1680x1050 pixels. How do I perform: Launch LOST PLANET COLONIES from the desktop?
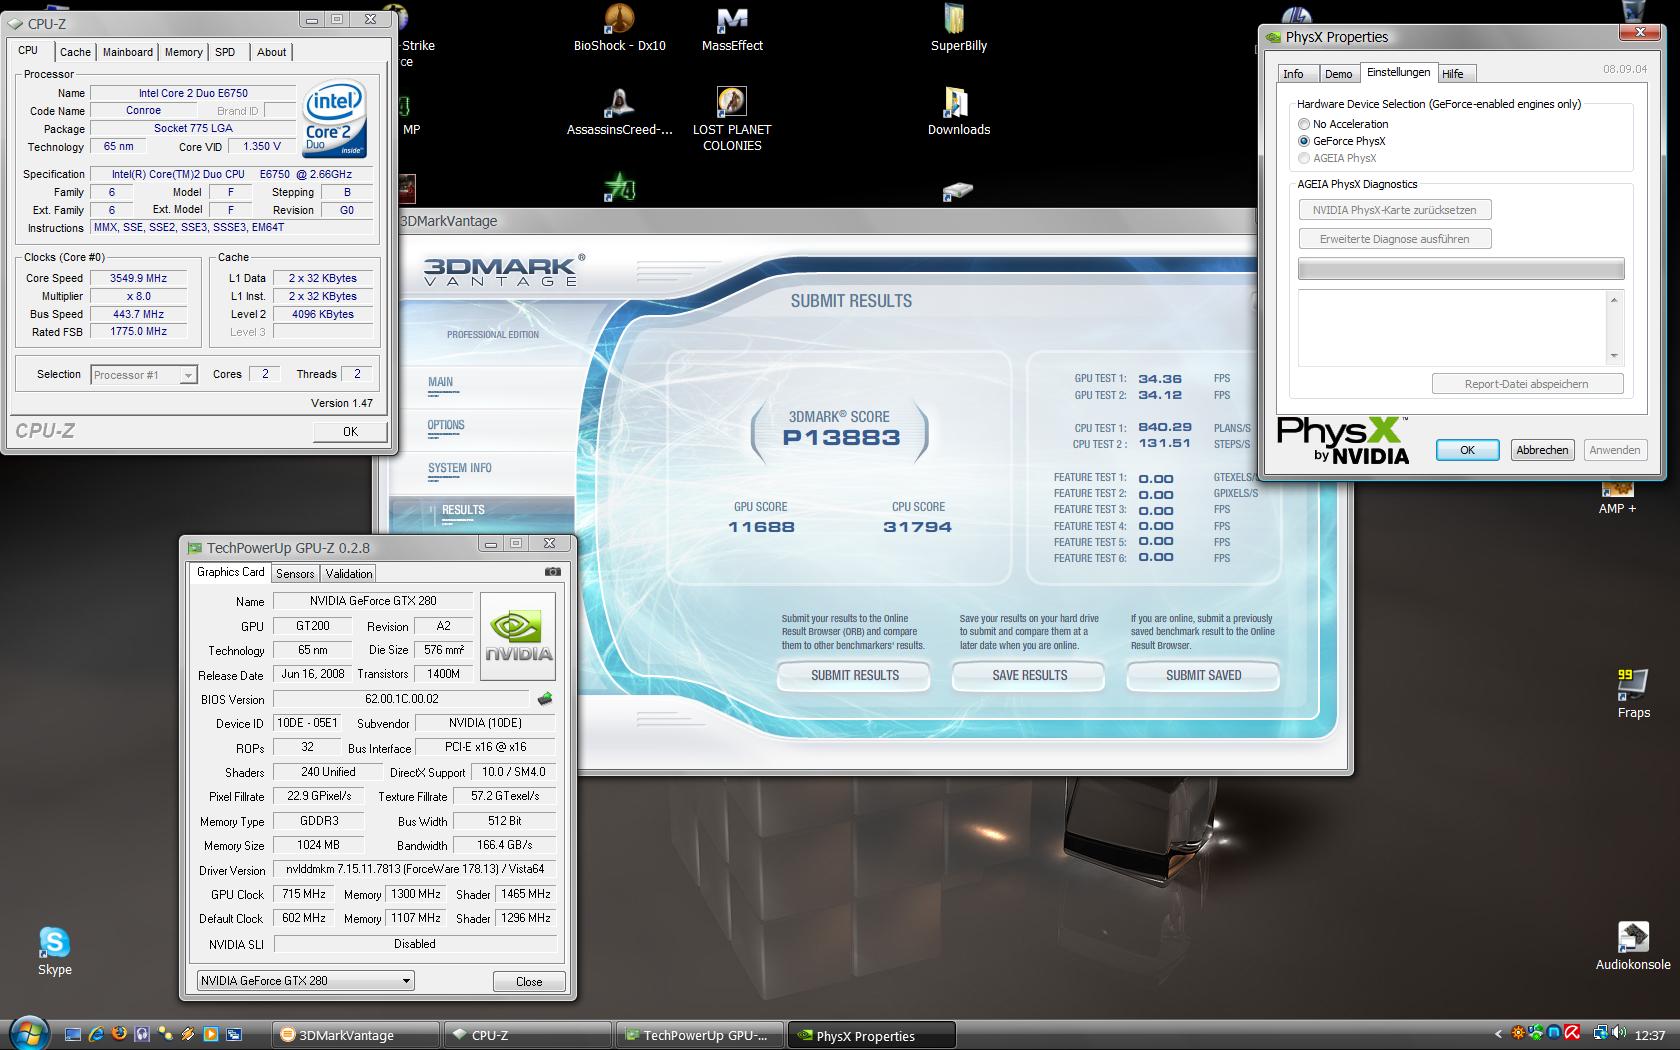point(732,120)
